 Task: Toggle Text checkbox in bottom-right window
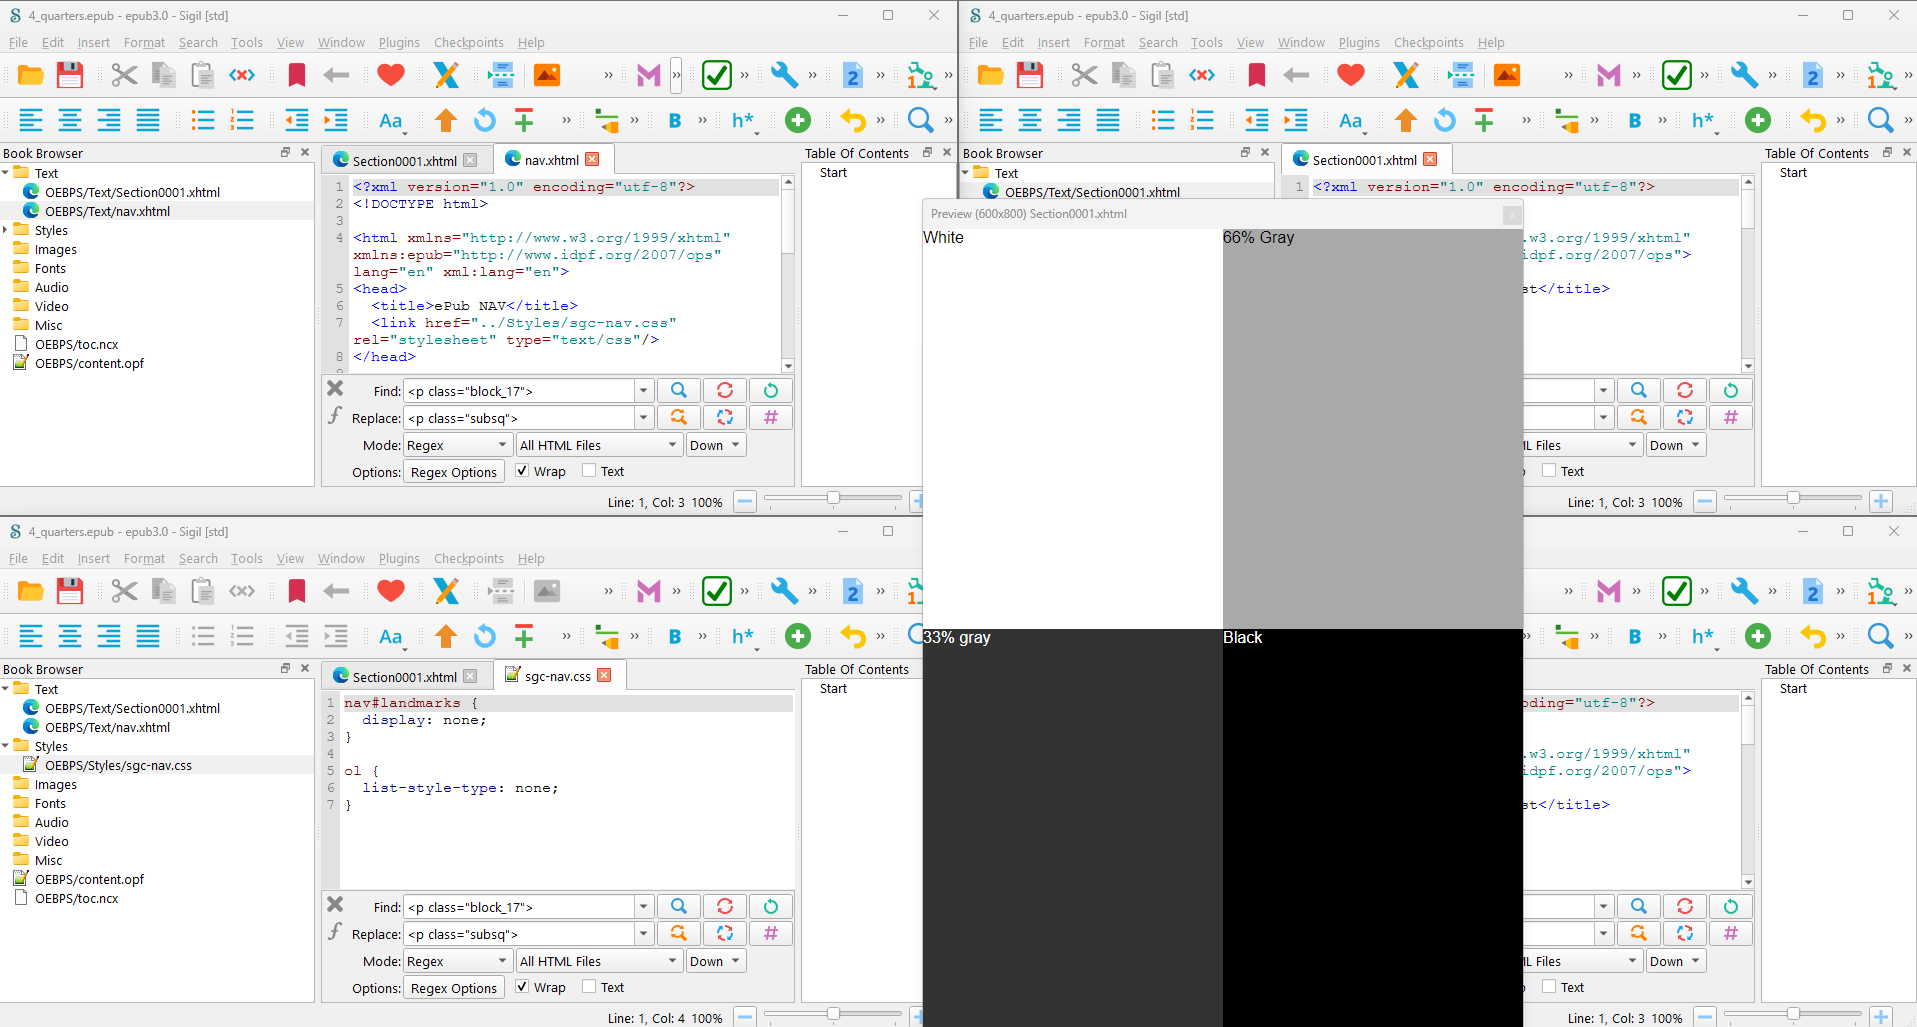(1549, 987)
